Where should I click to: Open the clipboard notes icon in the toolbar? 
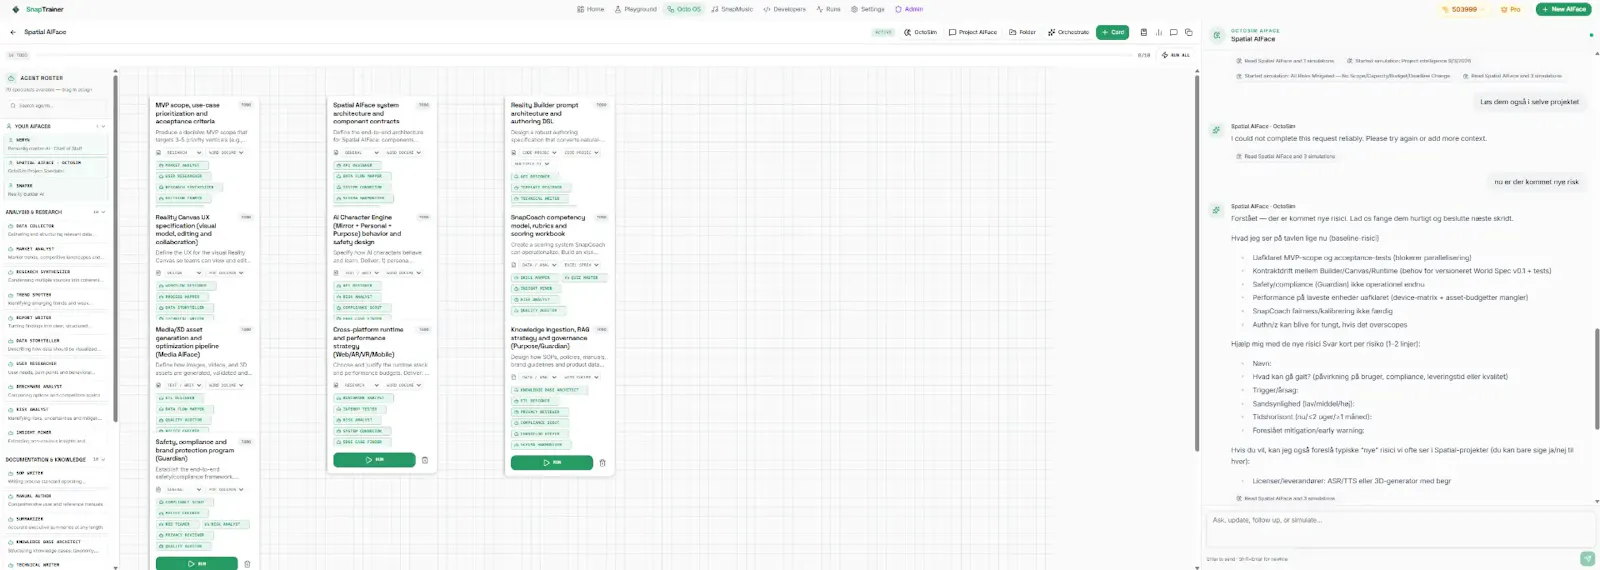tap(1144, 32)
